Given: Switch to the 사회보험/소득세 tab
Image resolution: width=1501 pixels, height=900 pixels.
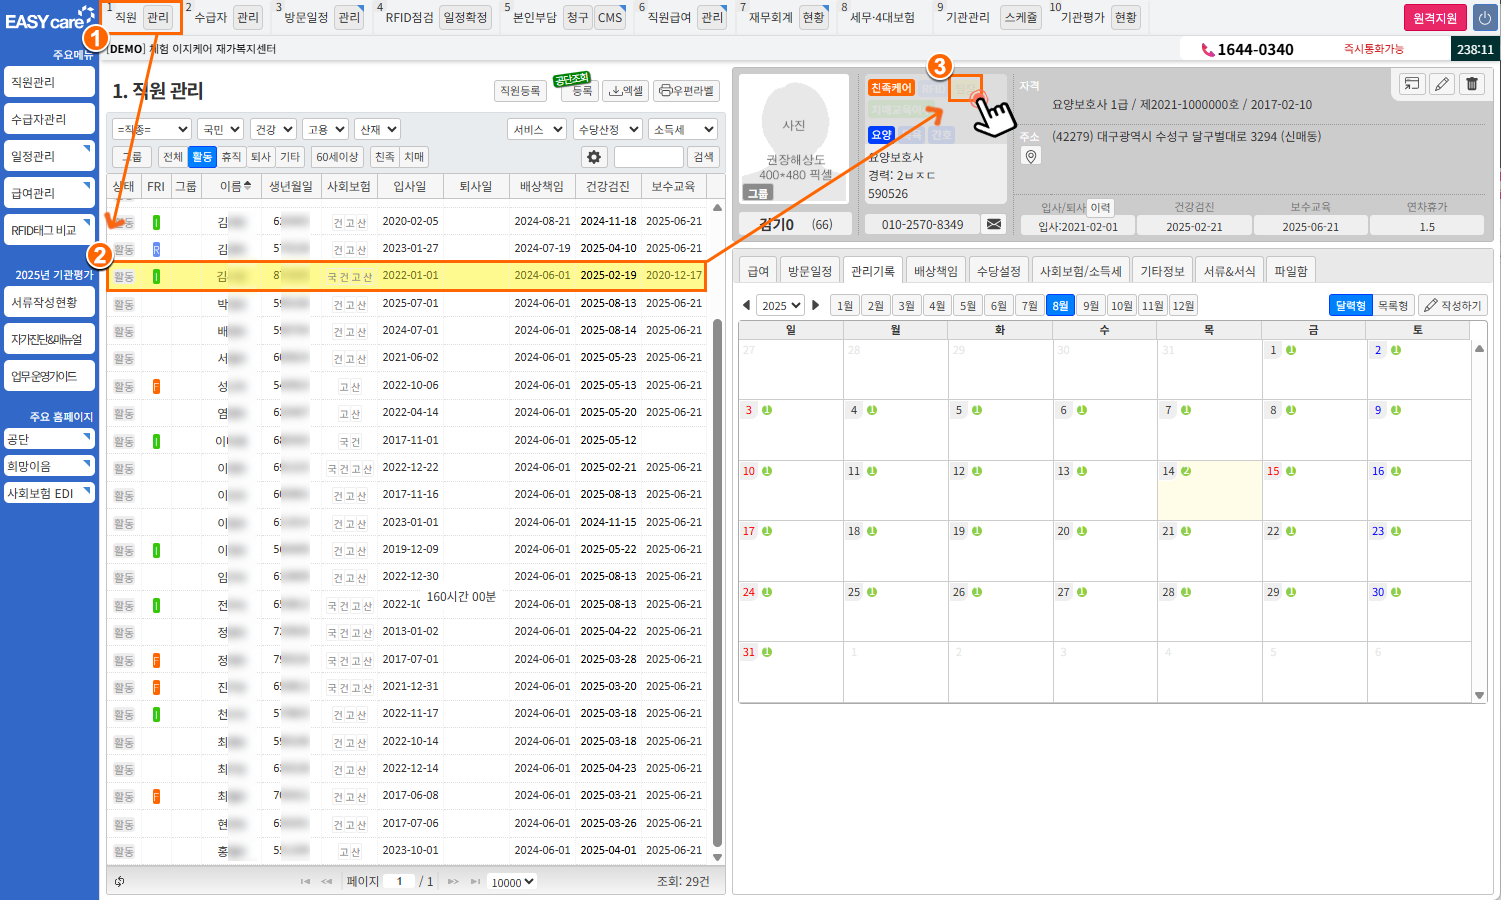Looking at the screenshot, I should (1080, 271).
